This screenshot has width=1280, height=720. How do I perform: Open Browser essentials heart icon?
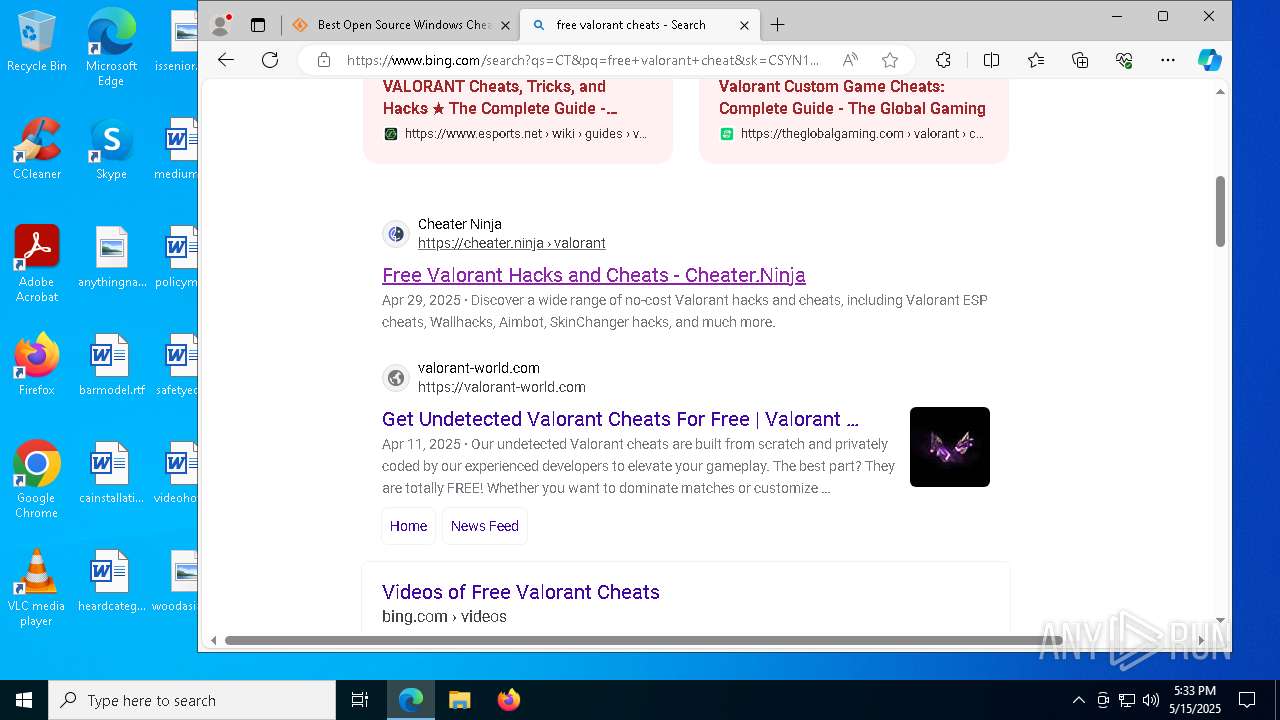point(1124,60)
